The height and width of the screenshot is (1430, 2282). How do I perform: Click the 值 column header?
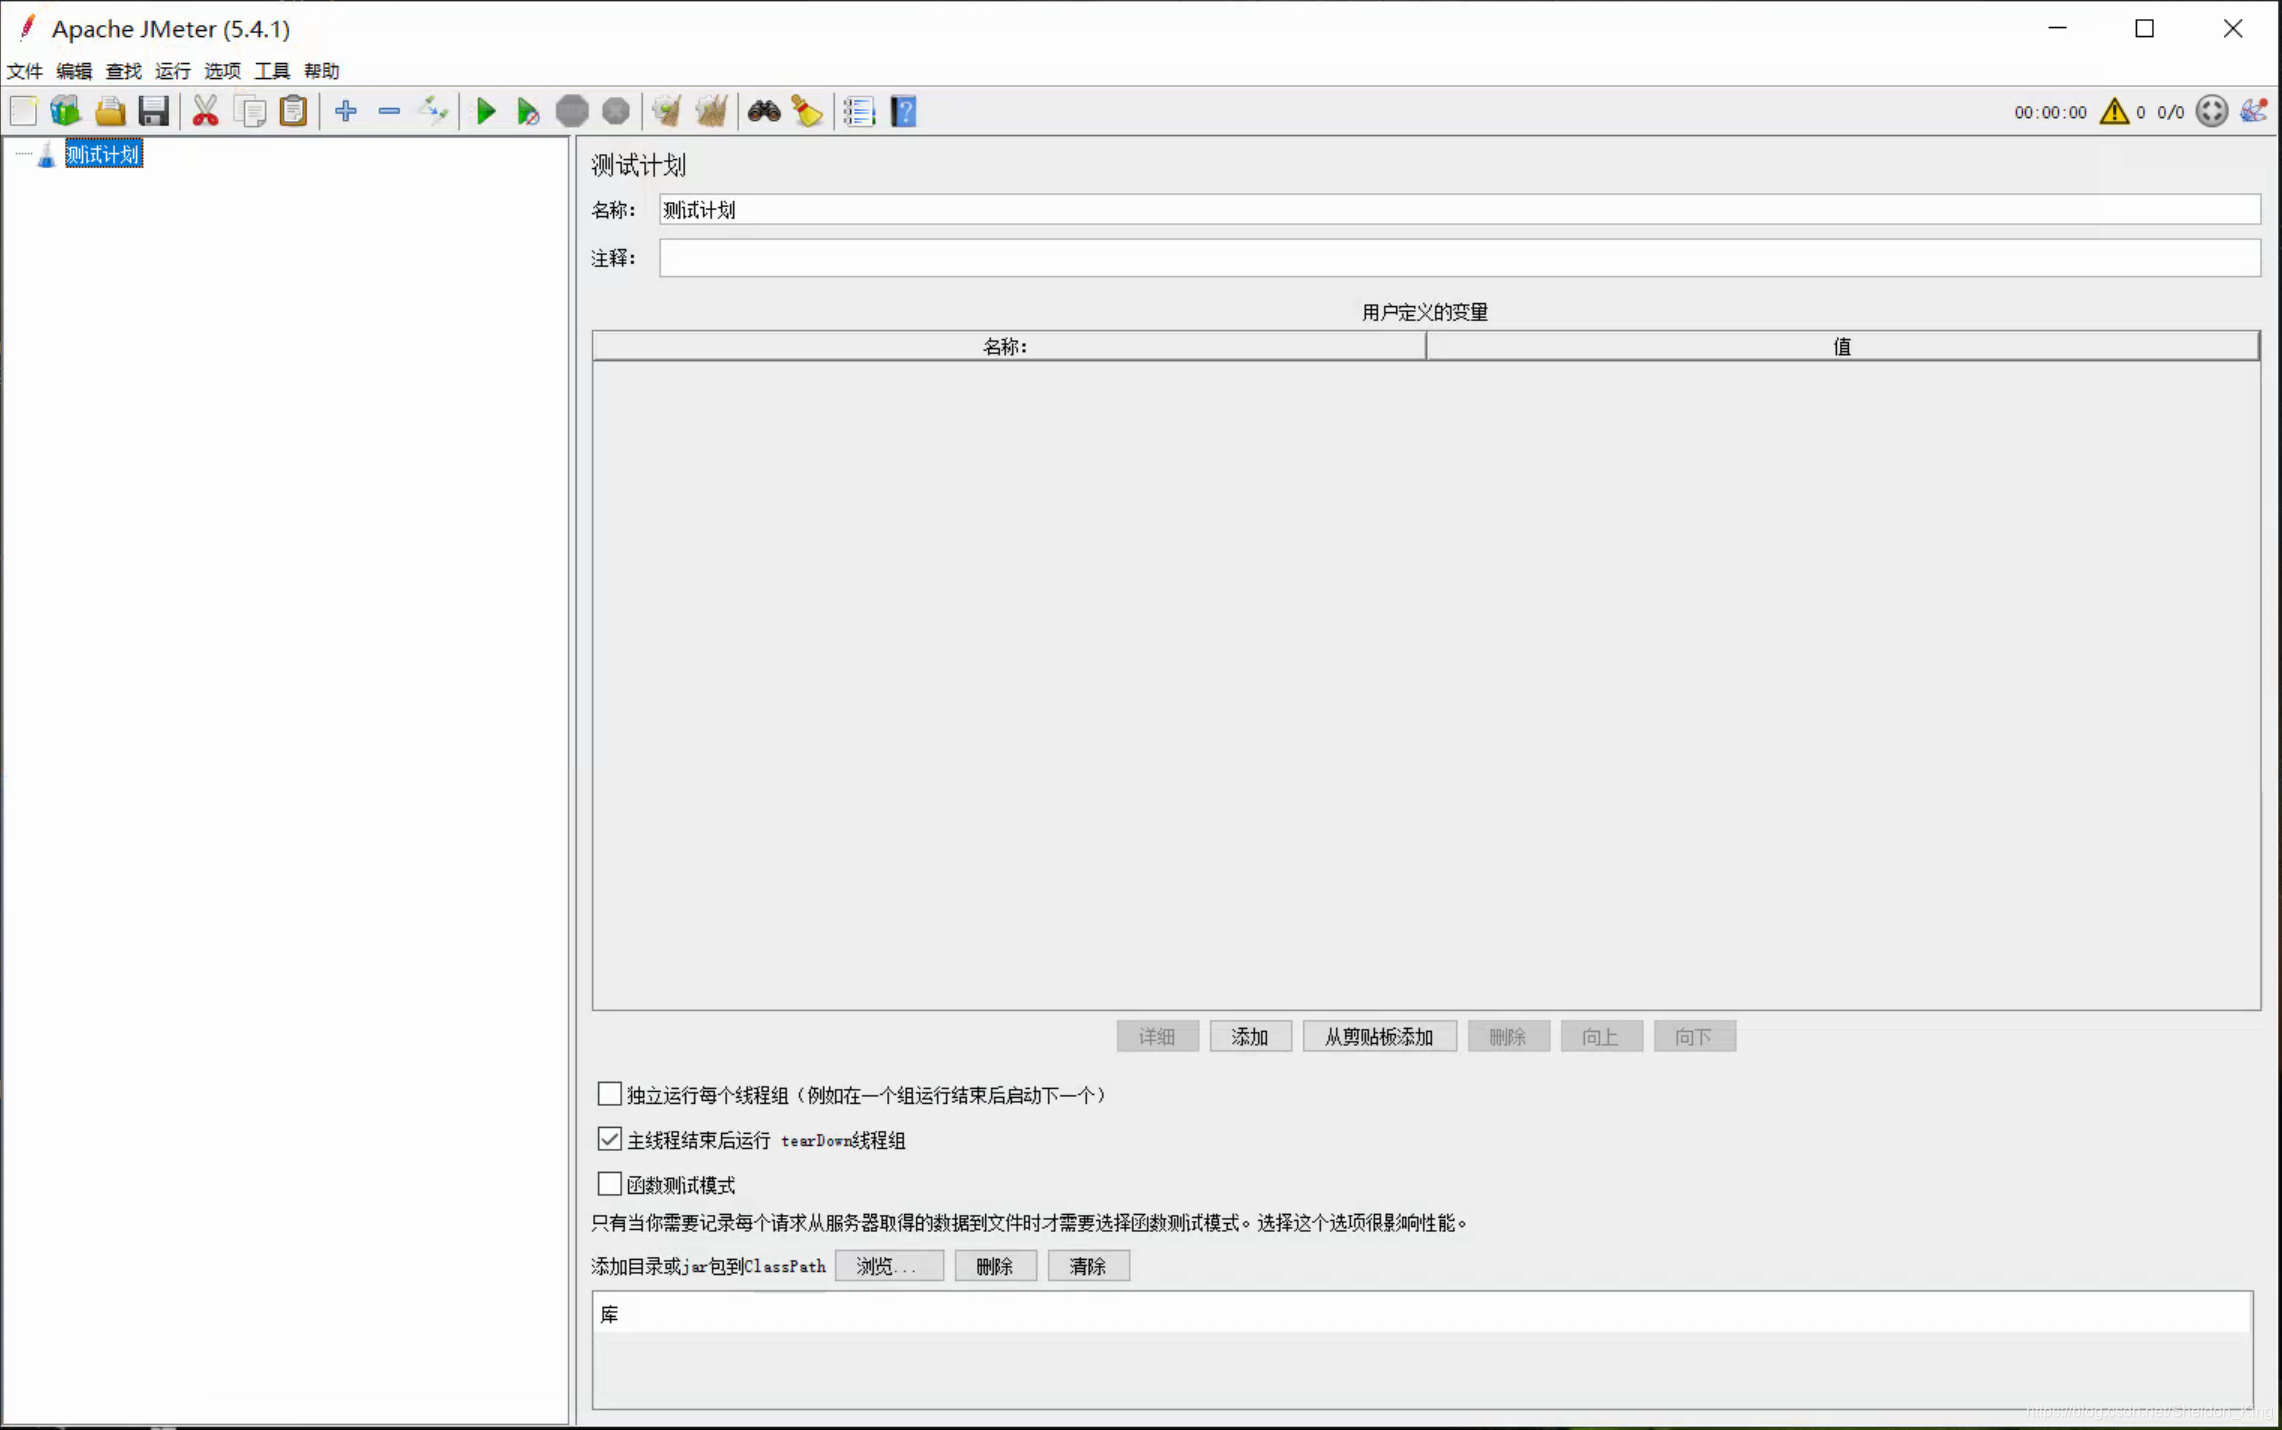pyautogui.click(x=1842, y=346)
